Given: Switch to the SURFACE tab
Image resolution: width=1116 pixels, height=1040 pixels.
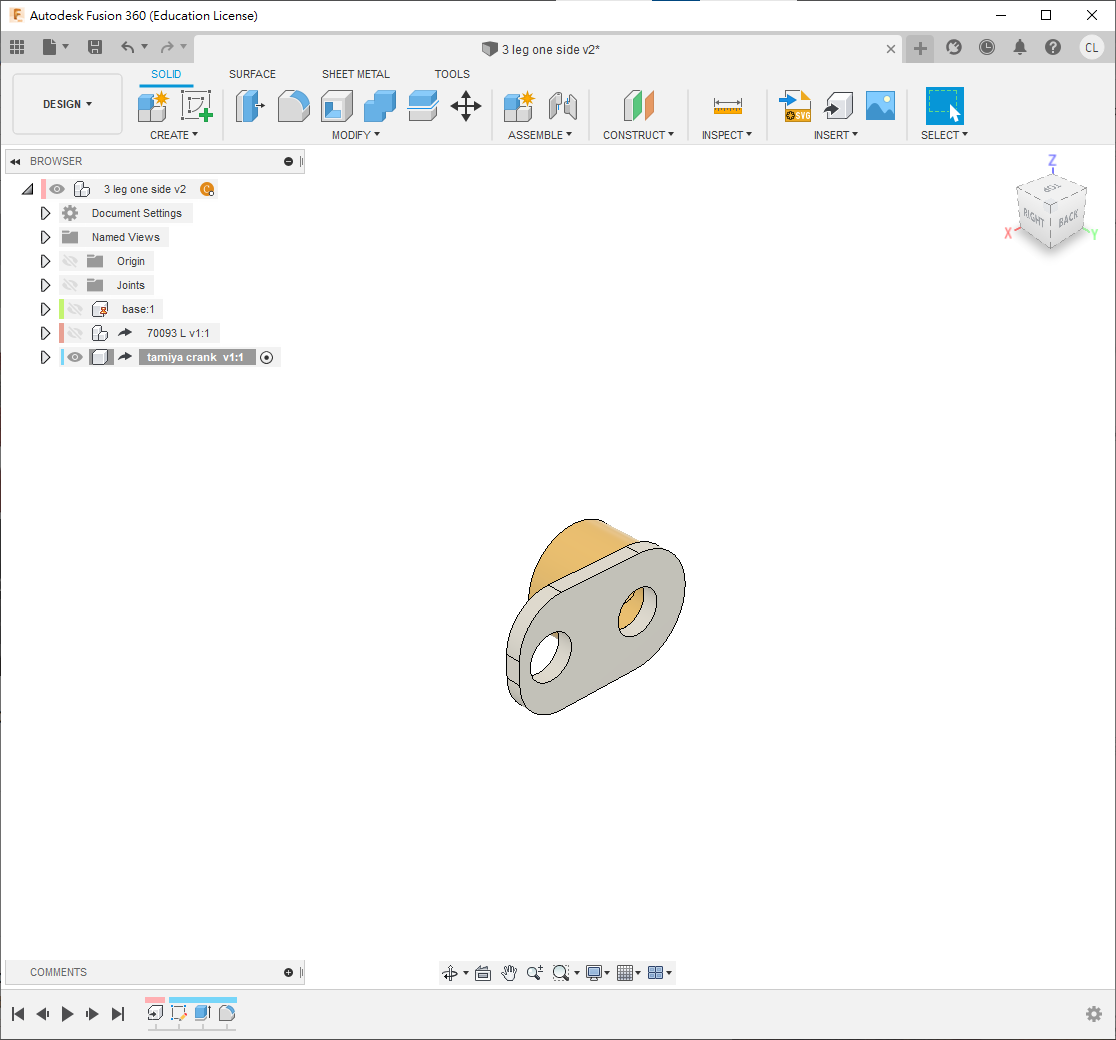Looking at the screenshot, I should (252, 74).
